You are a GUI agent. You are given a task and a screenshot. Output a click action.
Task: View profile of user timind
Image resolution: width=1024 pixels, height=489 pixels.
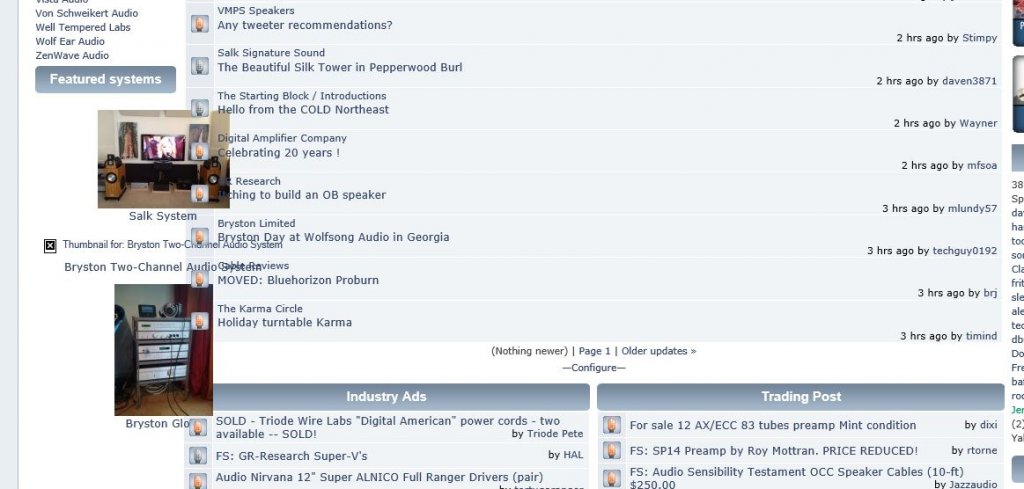(982, 336)
